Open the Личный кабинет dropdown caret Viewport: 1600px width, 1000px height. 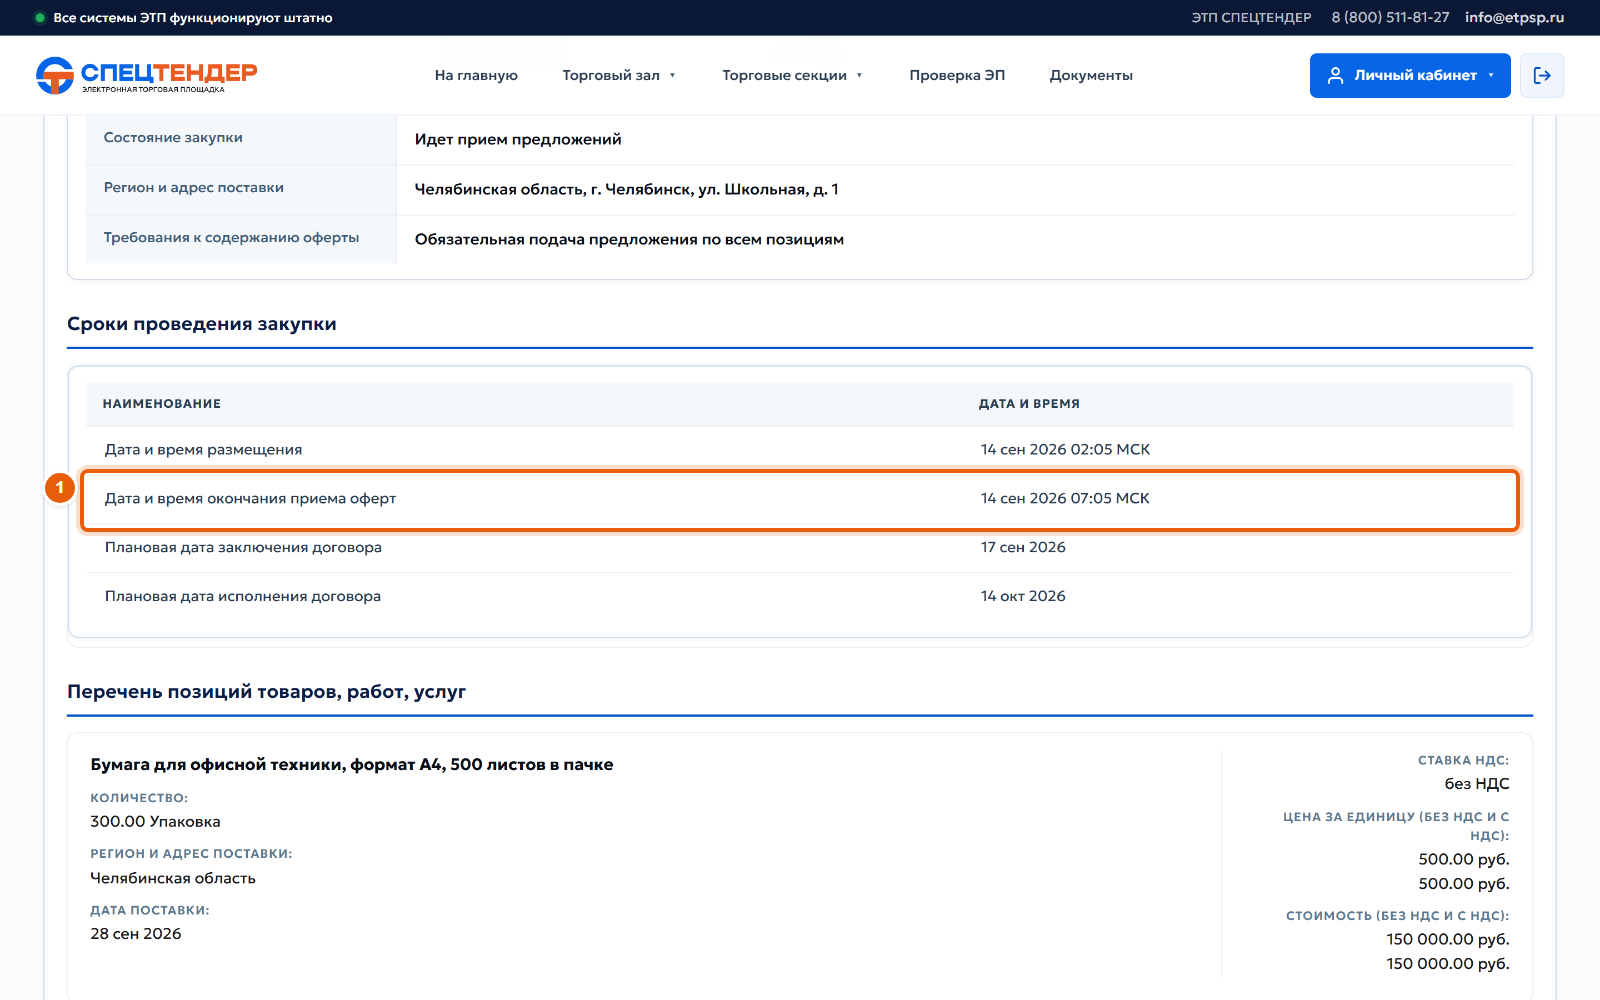[x=1491, y=75]
